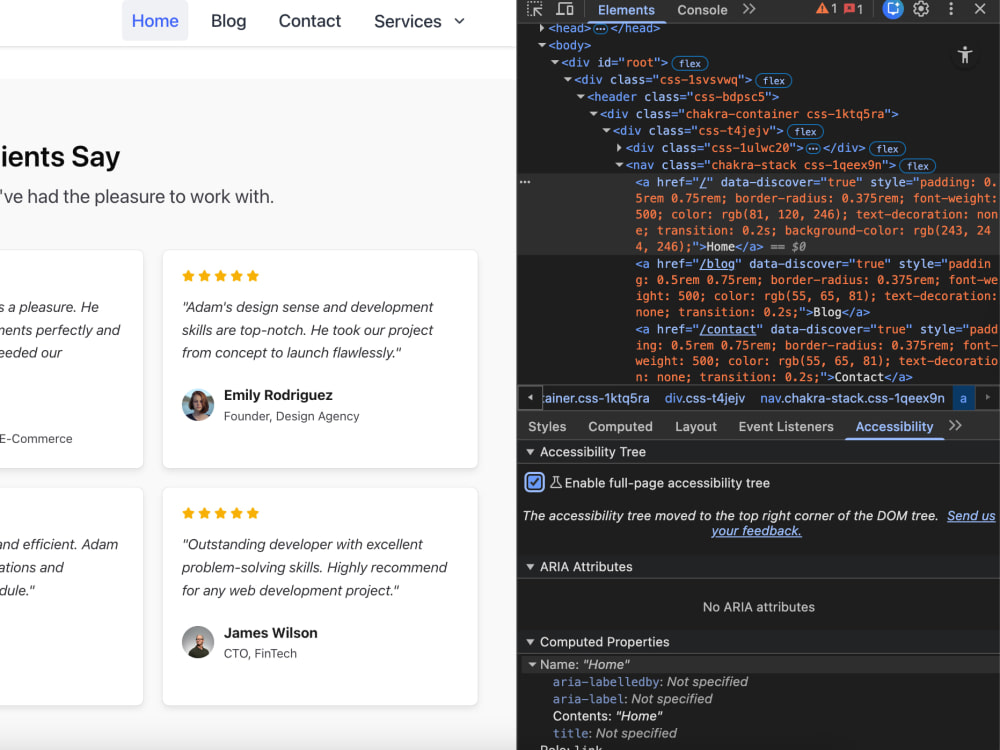Screen dimensions: 1000x750
Task: Collapse the Computed Properties section
Action: (529, 642)
